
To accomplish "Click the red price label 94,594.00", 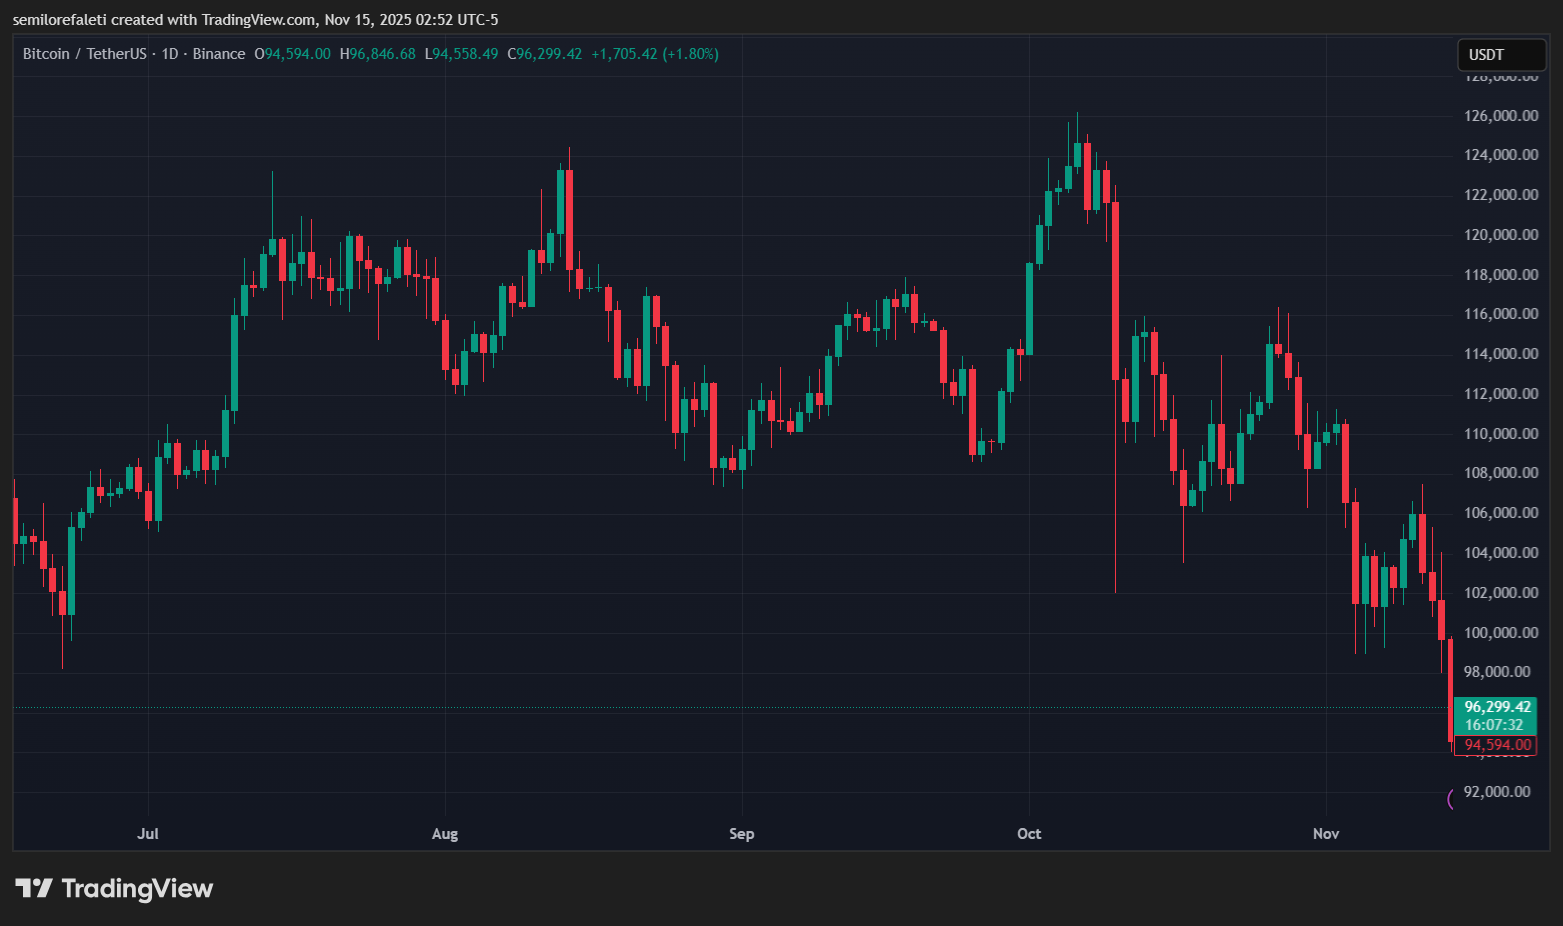I will pos(1496,745).
